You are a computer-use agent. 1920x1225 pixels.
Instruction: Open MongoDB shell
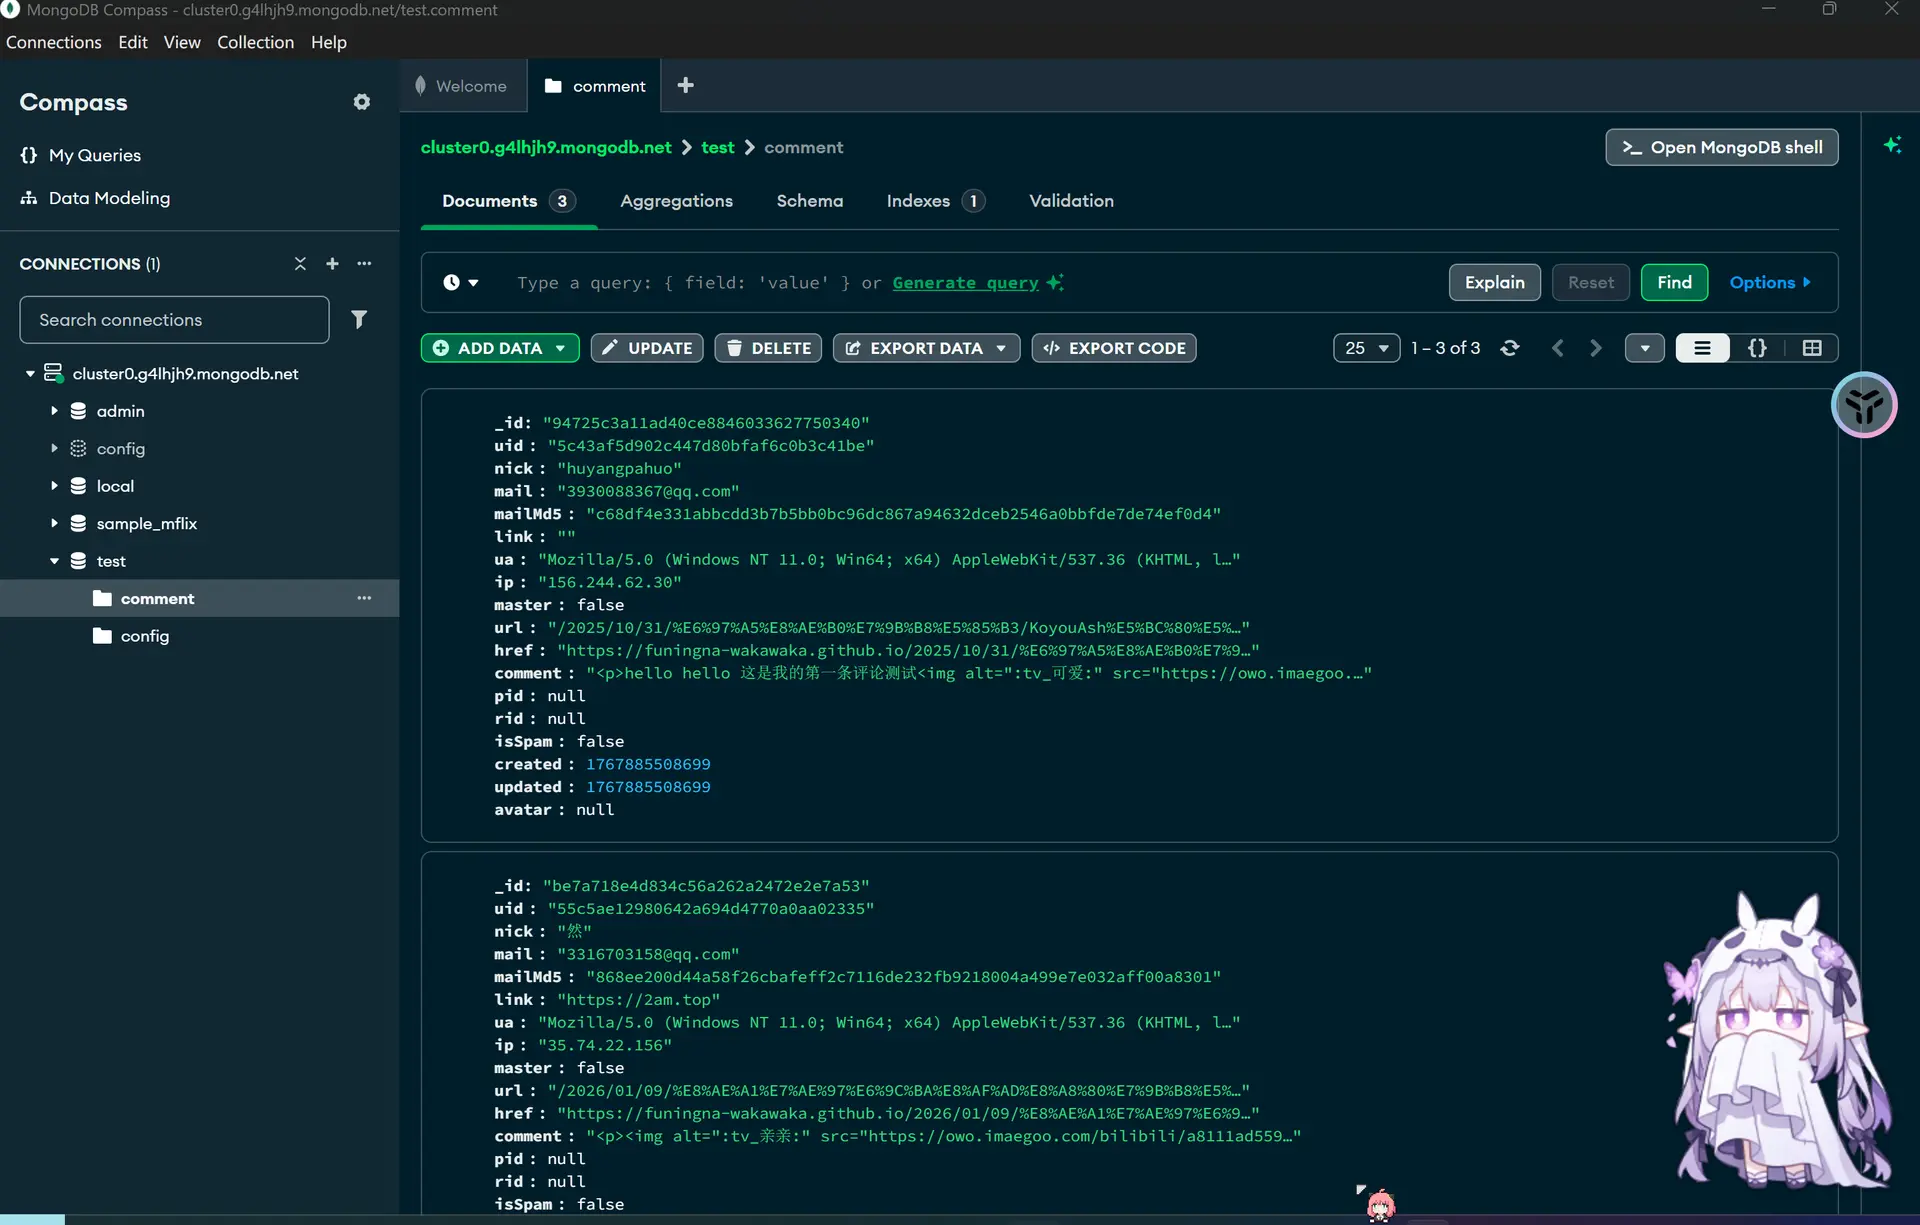[x=1721, y=147]
